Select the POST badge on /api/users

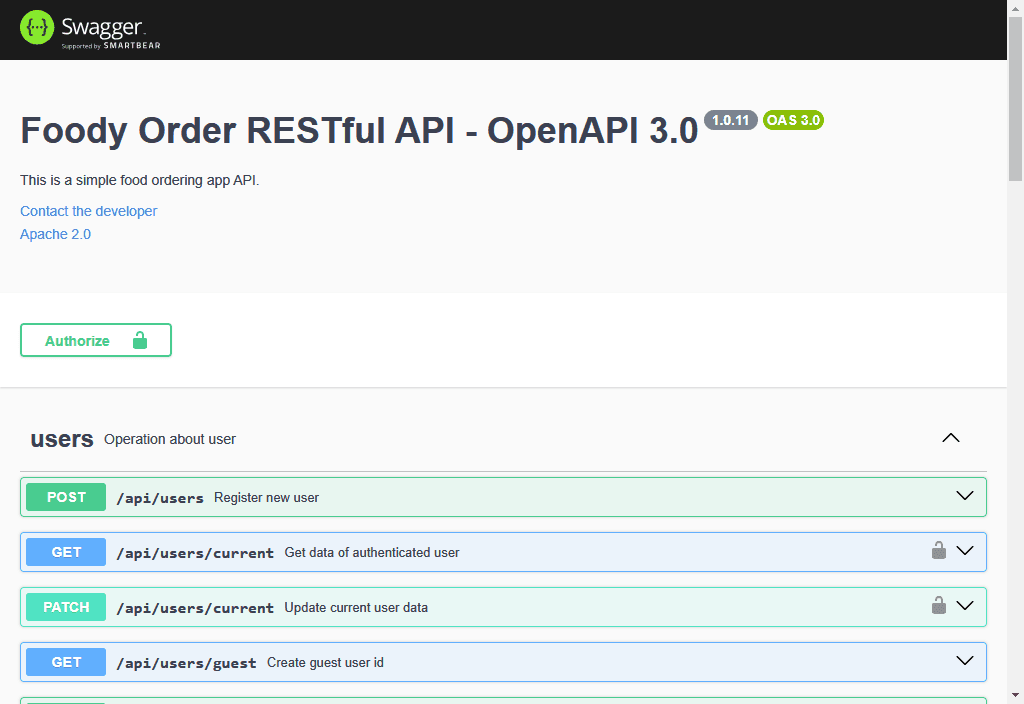(65, 496)
